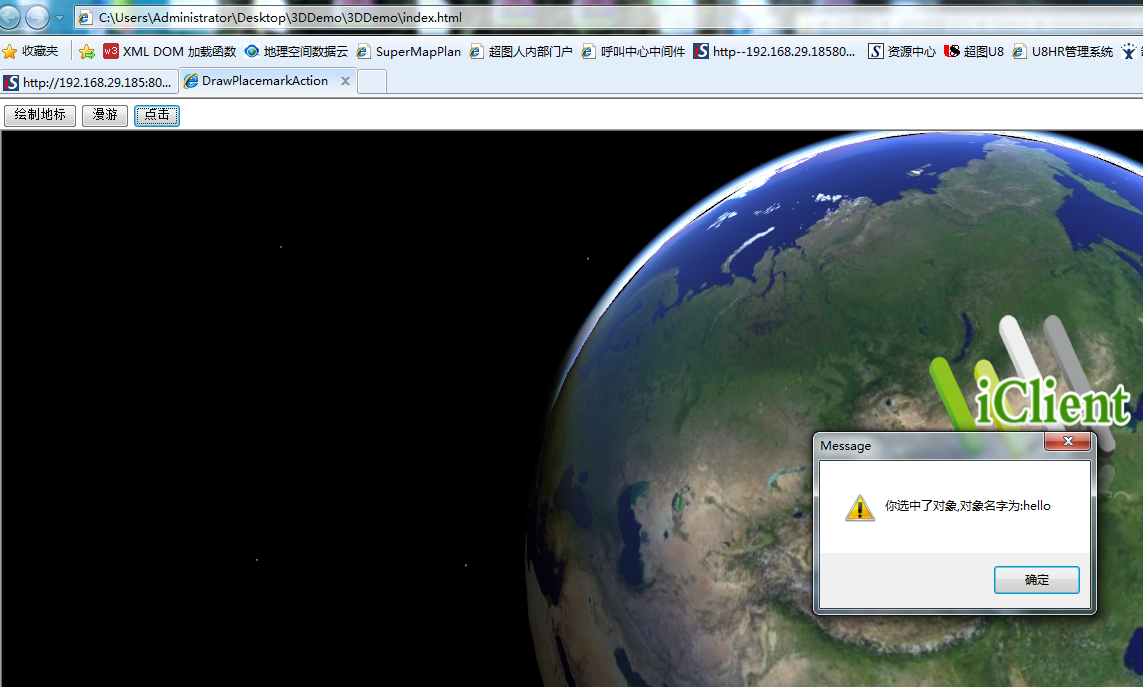The width and height of the screenshot is (1143, 687).
Task: Open the 资源中心 bookmark
Action: pos(902,51)
